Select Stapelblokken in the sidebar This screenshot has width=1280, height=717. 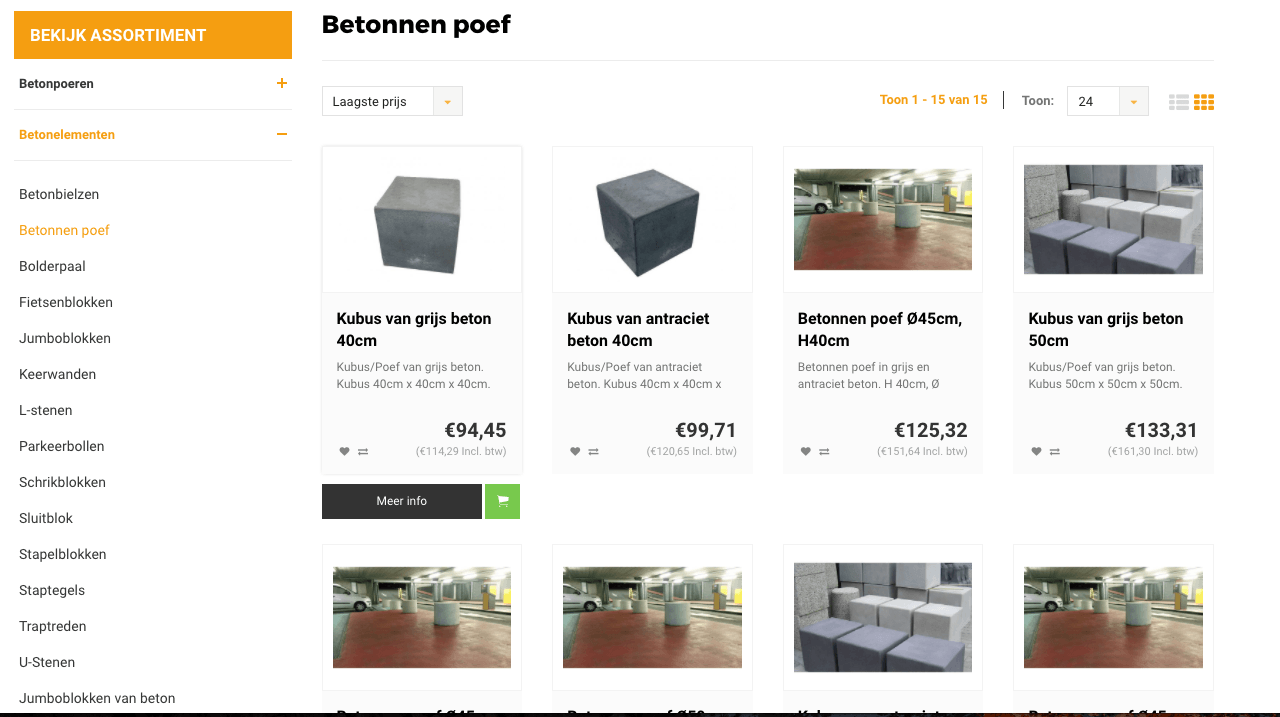[63, 554]
